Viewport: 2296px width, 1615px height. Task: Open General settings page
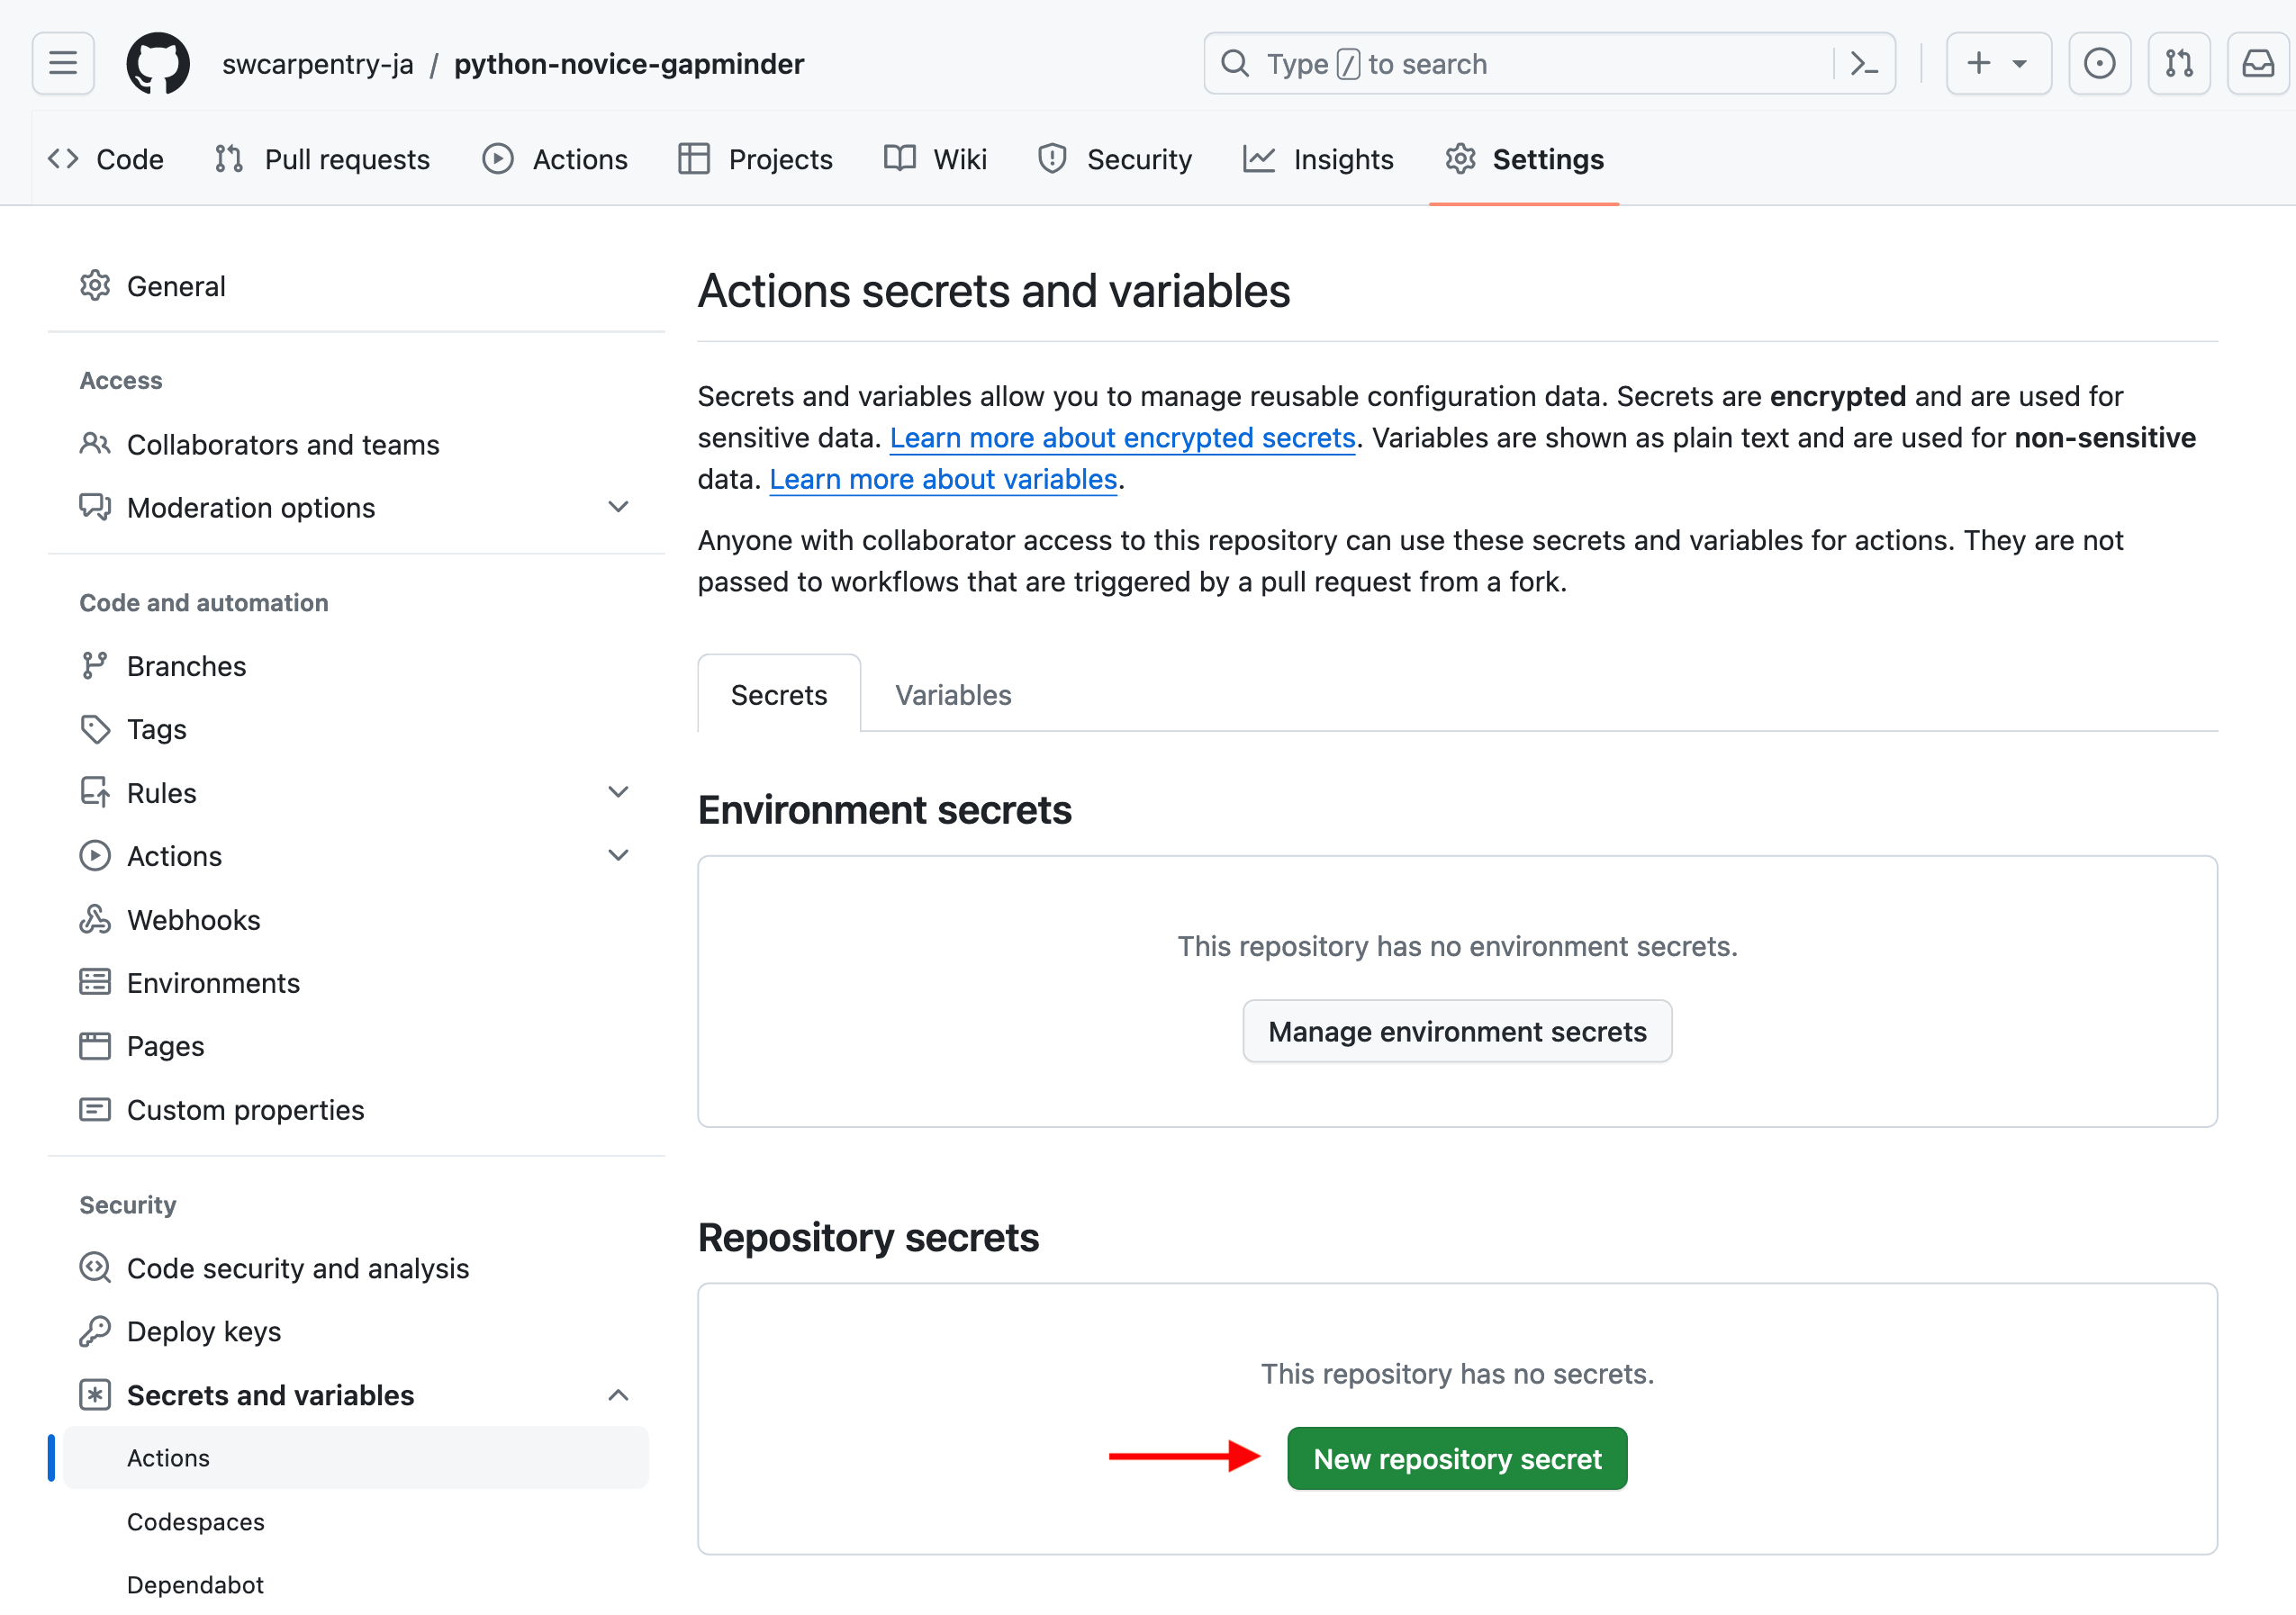356,286
